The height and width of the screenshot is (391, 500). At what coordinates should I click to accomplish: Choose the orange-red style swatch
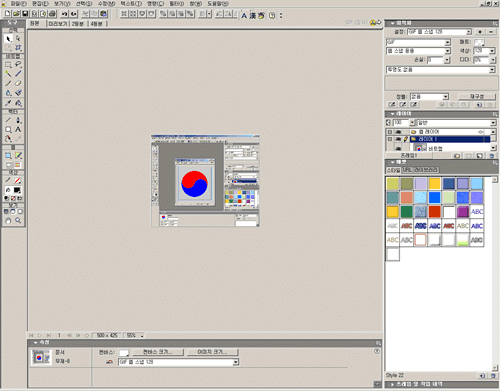(x=435, y=211)
